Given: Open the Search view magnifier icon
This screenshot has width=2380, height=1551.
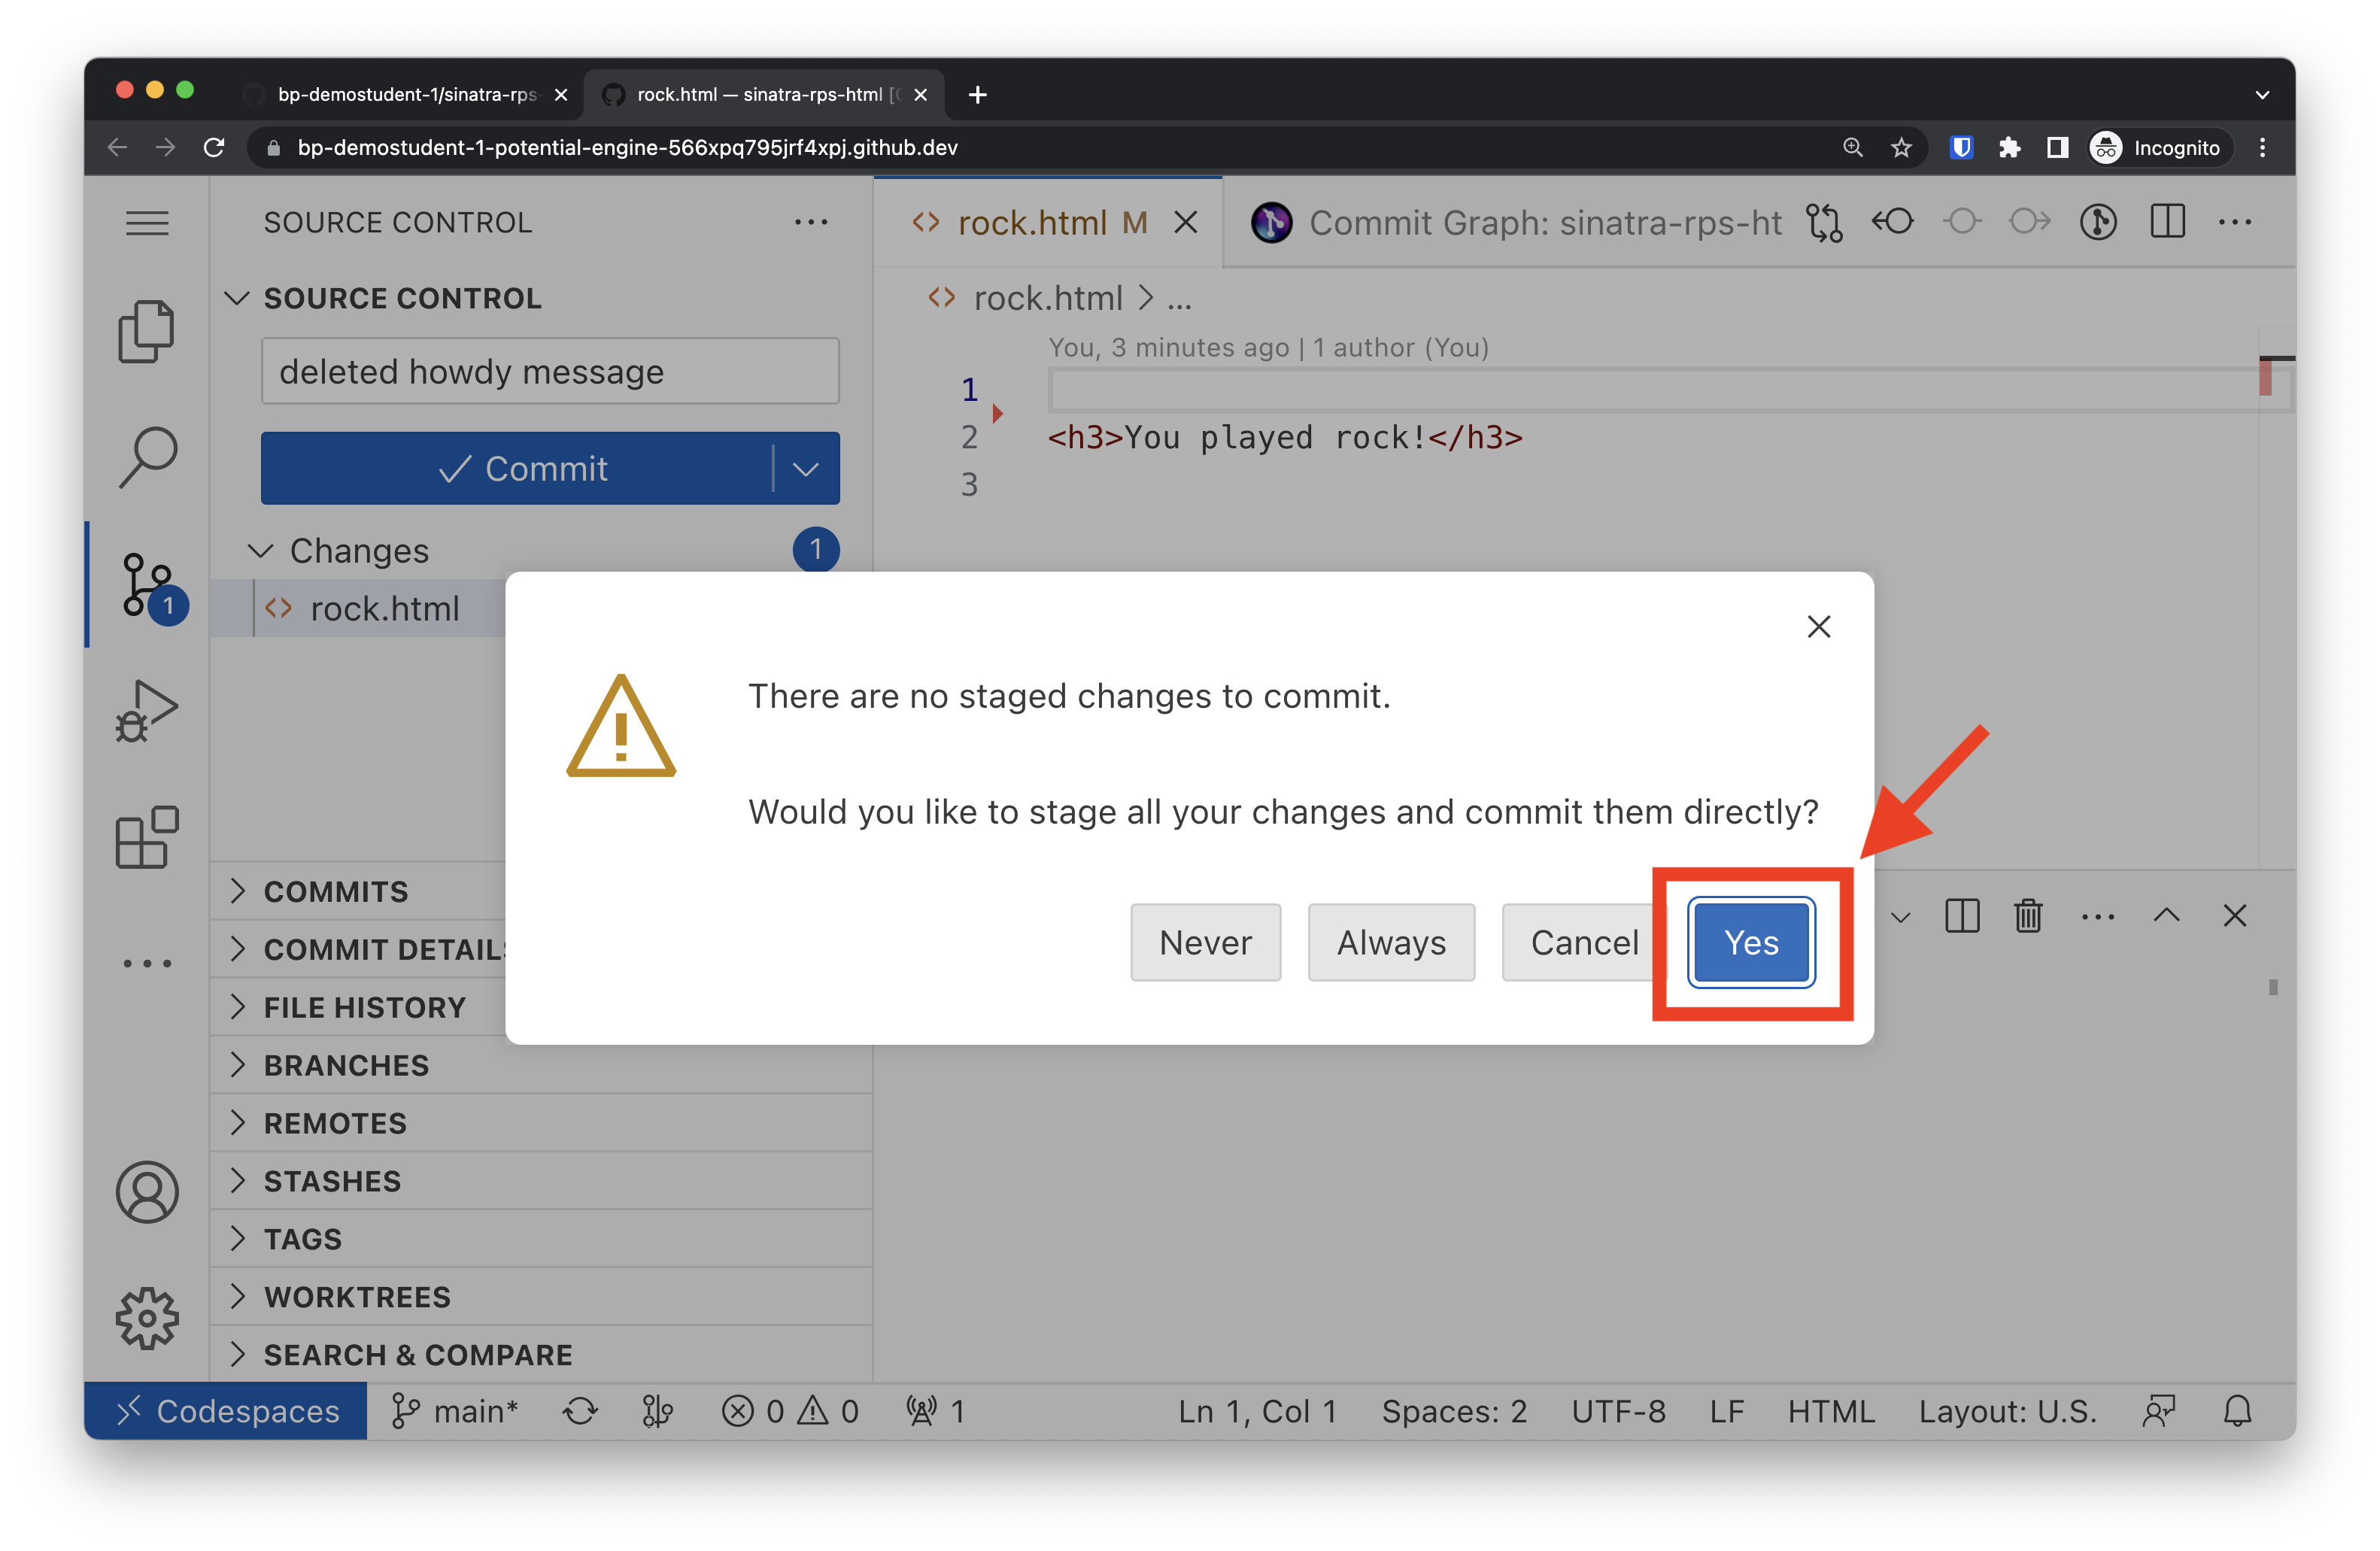Looking at the screenshot, I should point(148,457).
